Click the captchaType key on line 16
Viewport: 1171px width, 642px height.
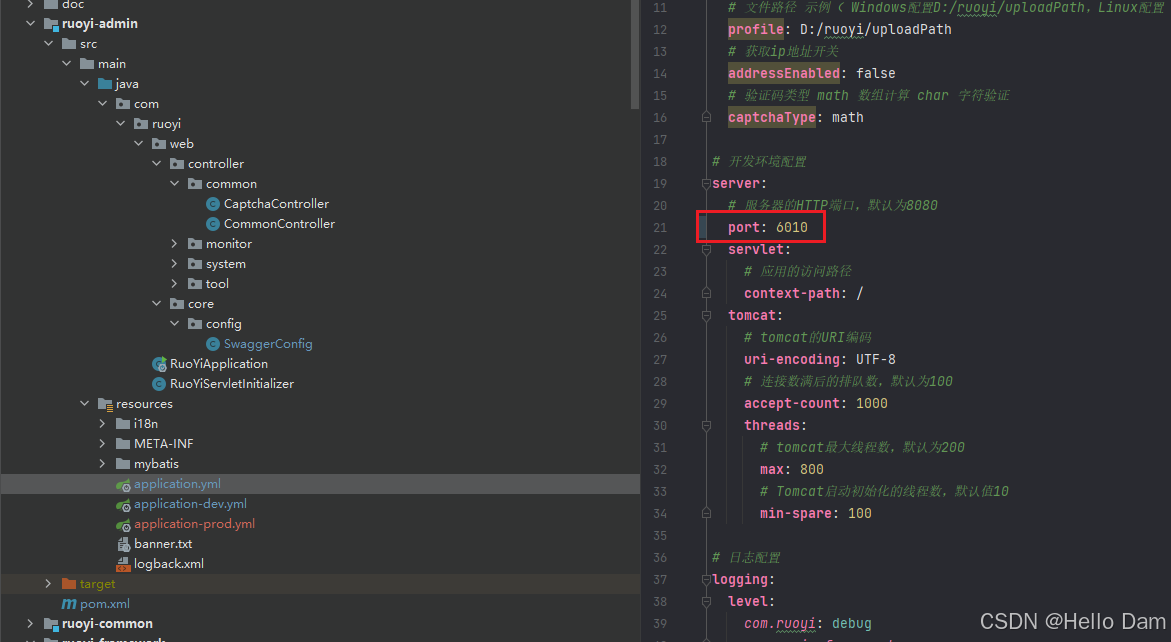click(771, 118)
